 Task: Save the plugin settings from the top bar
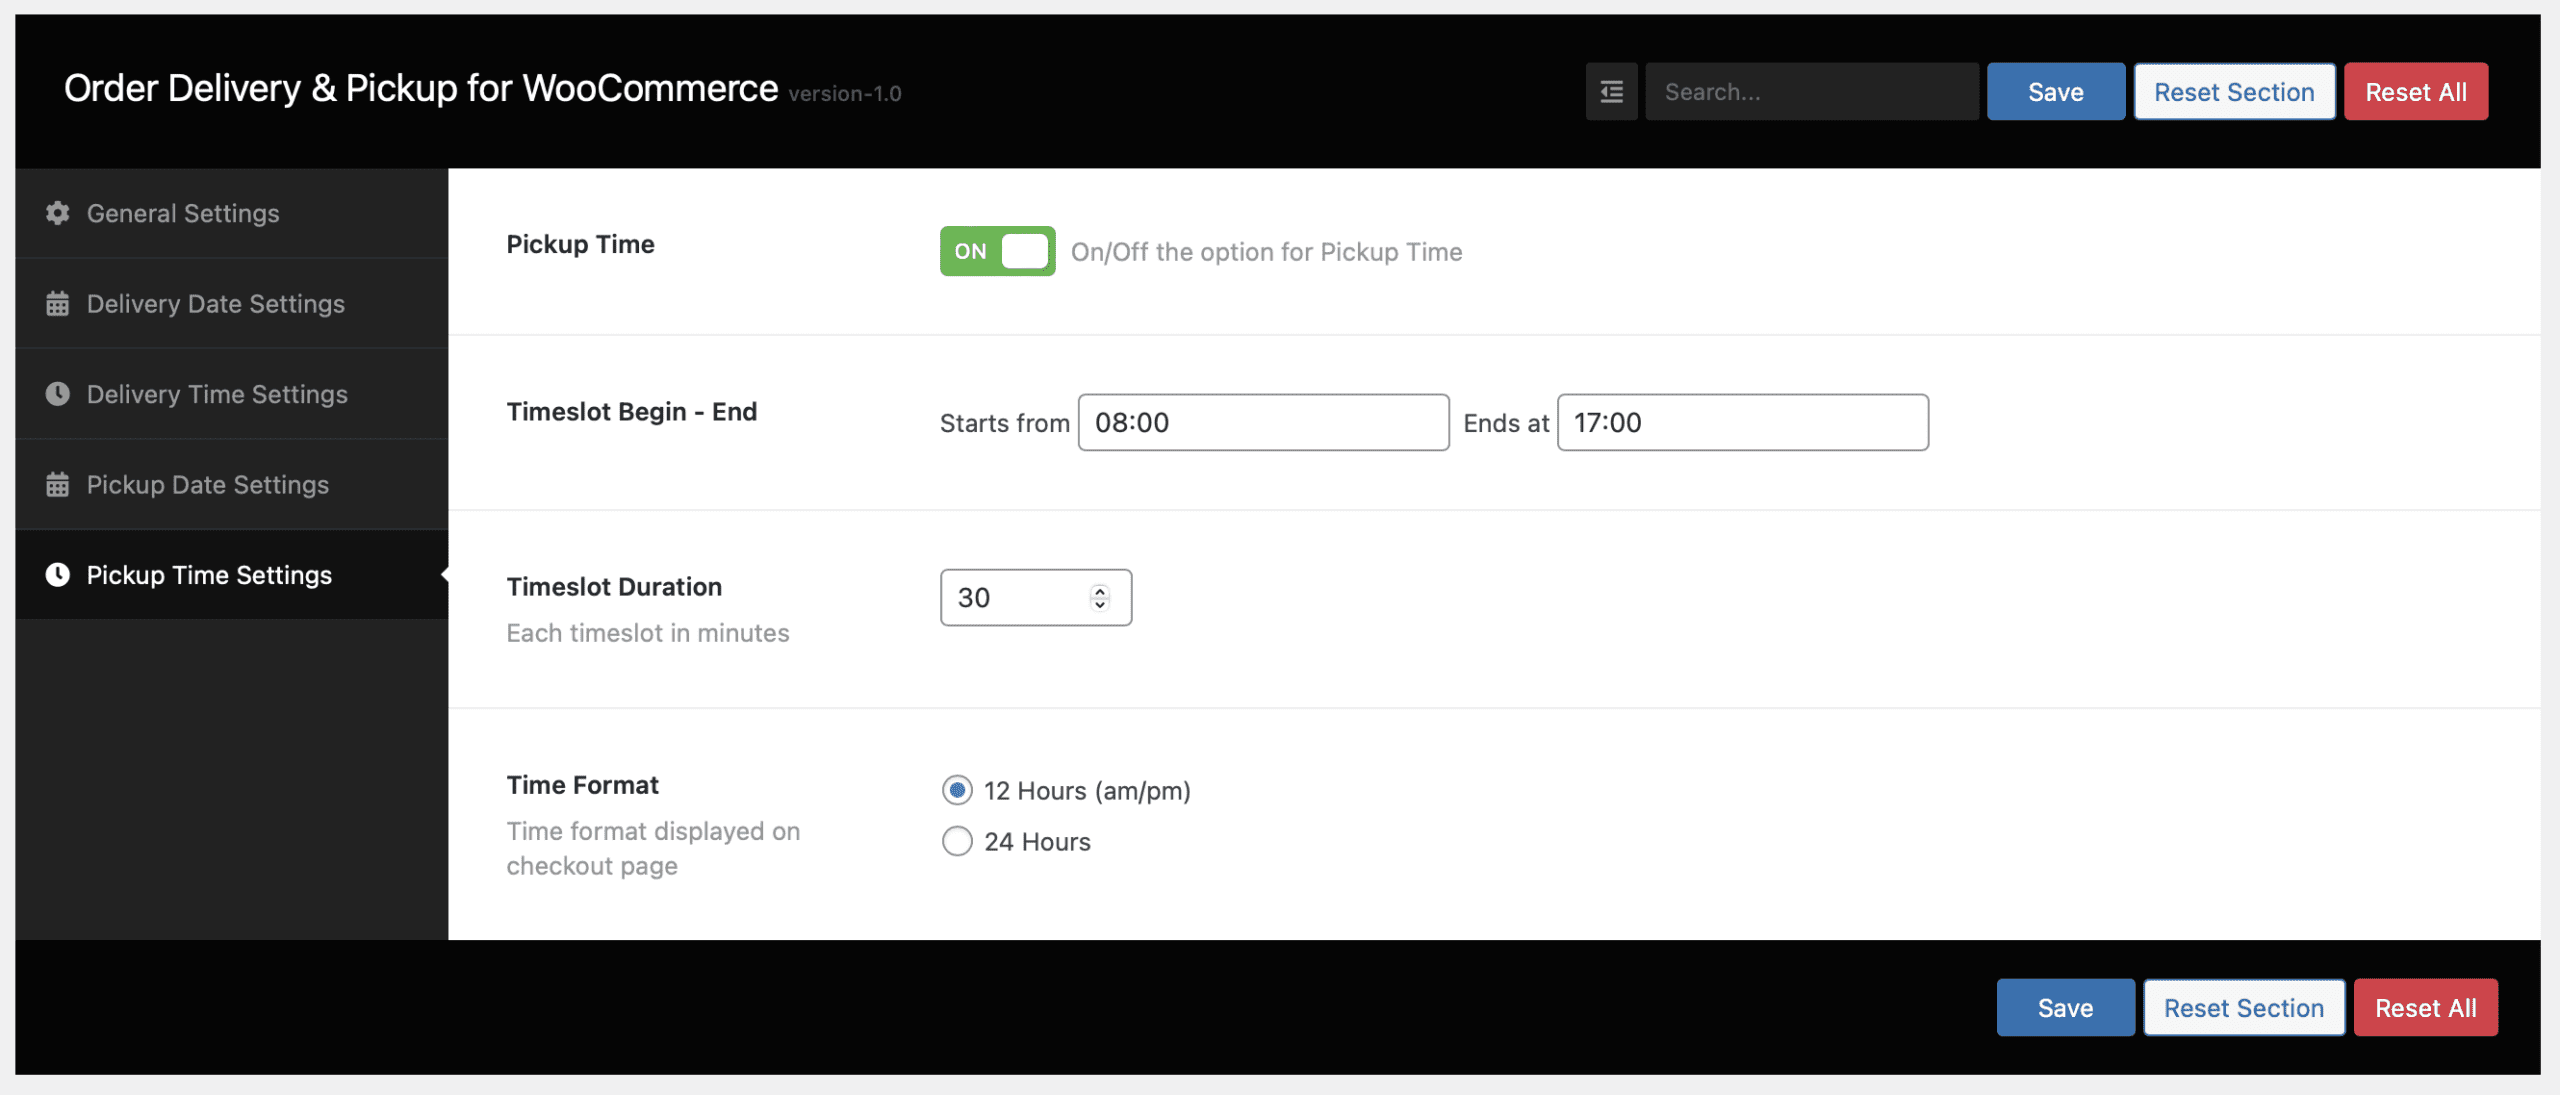click(2056, 91)
